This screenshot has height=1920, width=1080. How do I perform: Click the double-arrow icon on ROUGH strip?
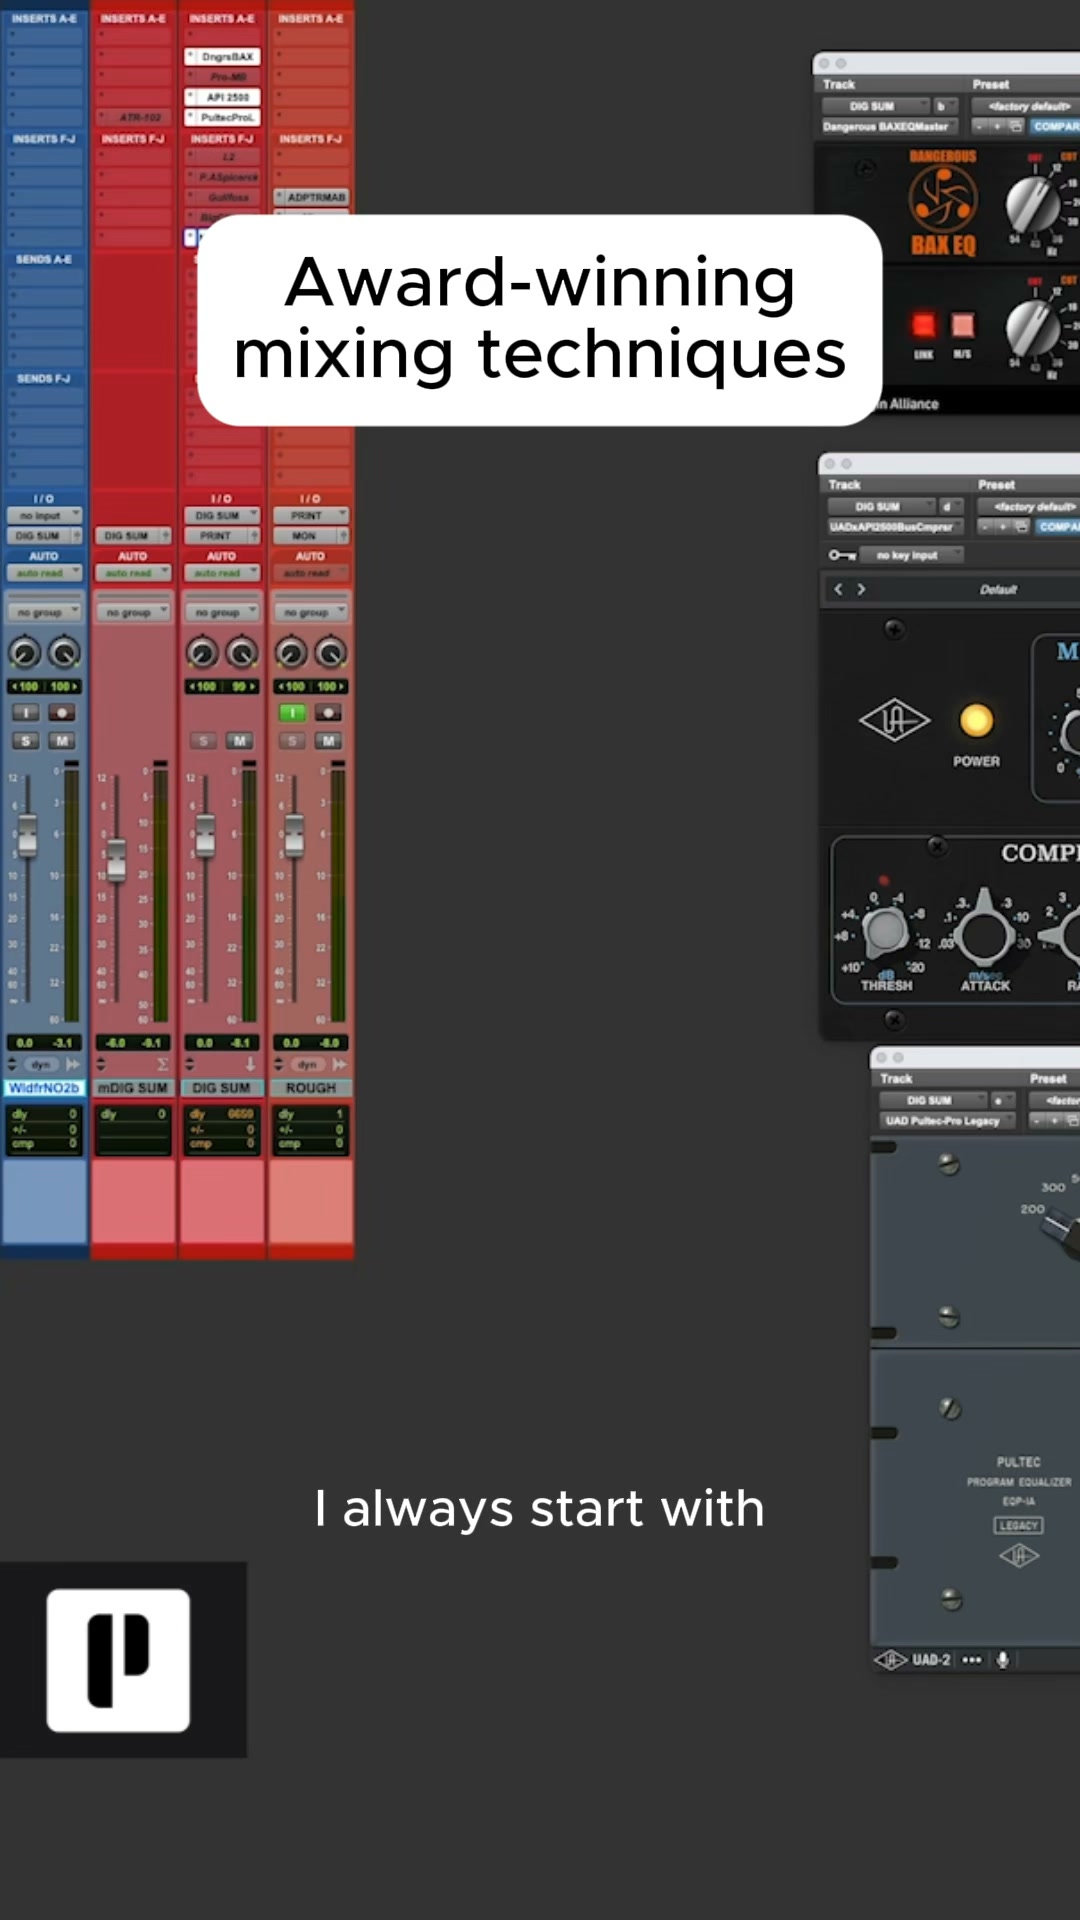(x=339, y=1065)
